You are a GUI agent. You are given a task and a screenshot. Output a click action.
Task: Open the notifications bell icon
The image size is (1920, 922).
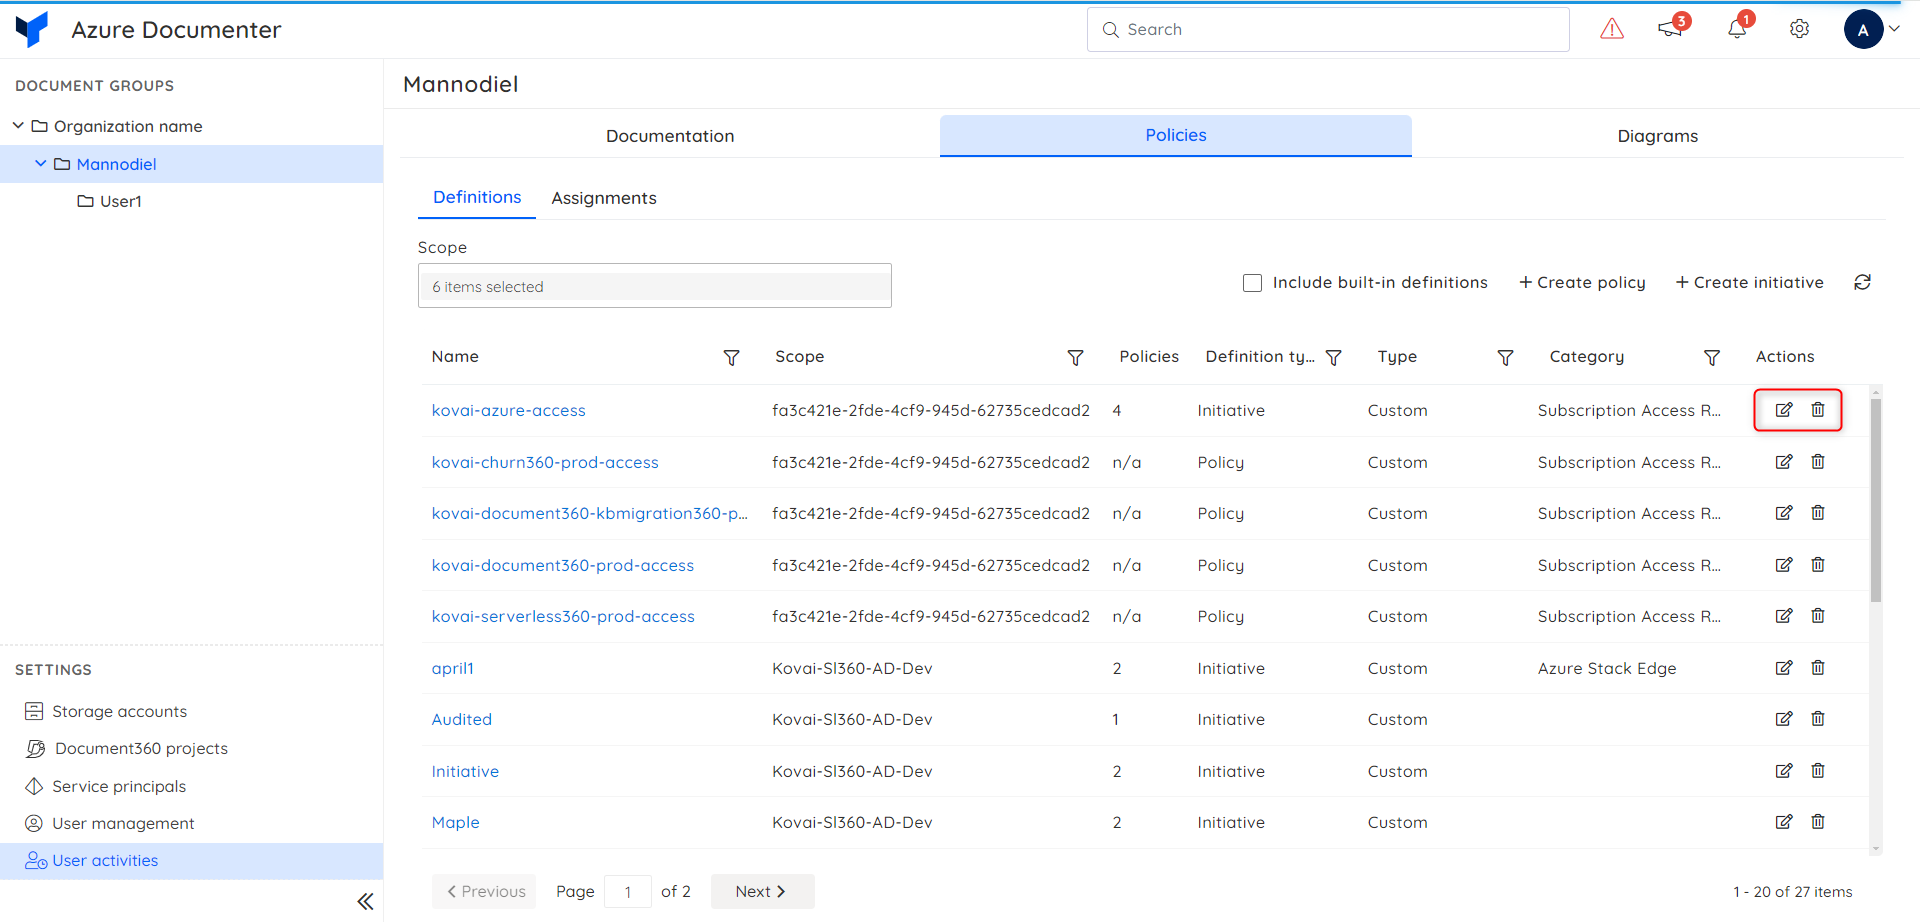[x=1737, y=29]
